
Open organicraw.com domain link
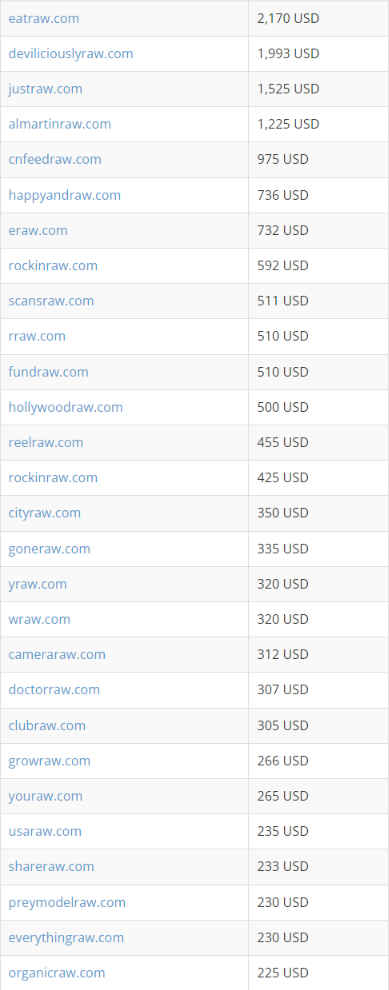click(x=57, y=973)
